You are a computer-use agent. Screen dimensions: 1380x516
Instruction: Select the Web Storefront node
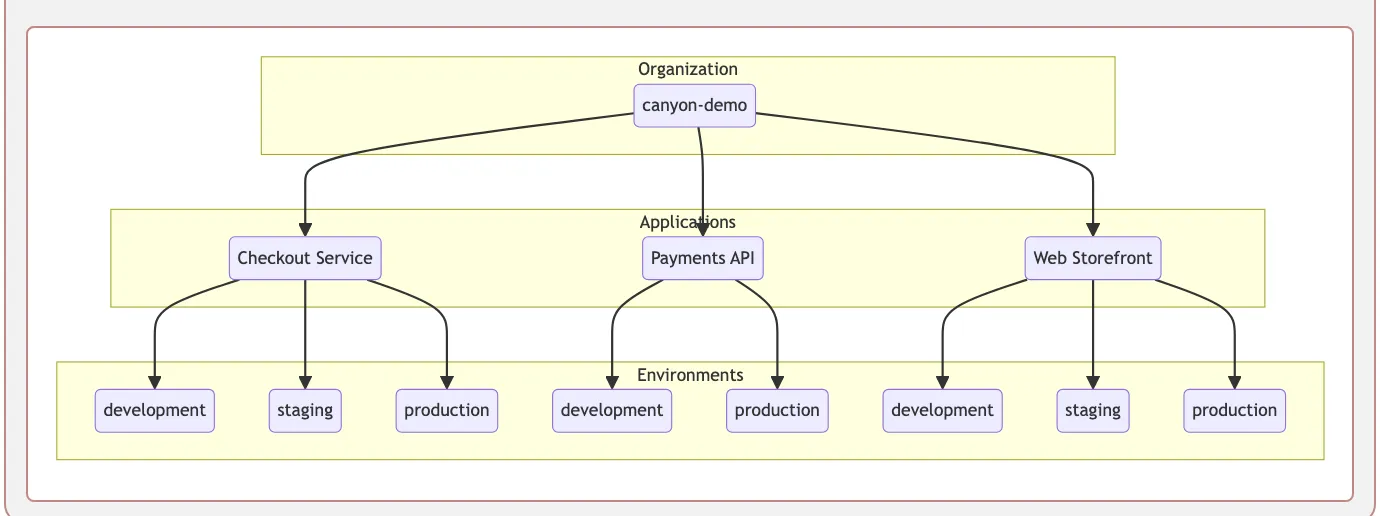click(x=1093, y=258)
